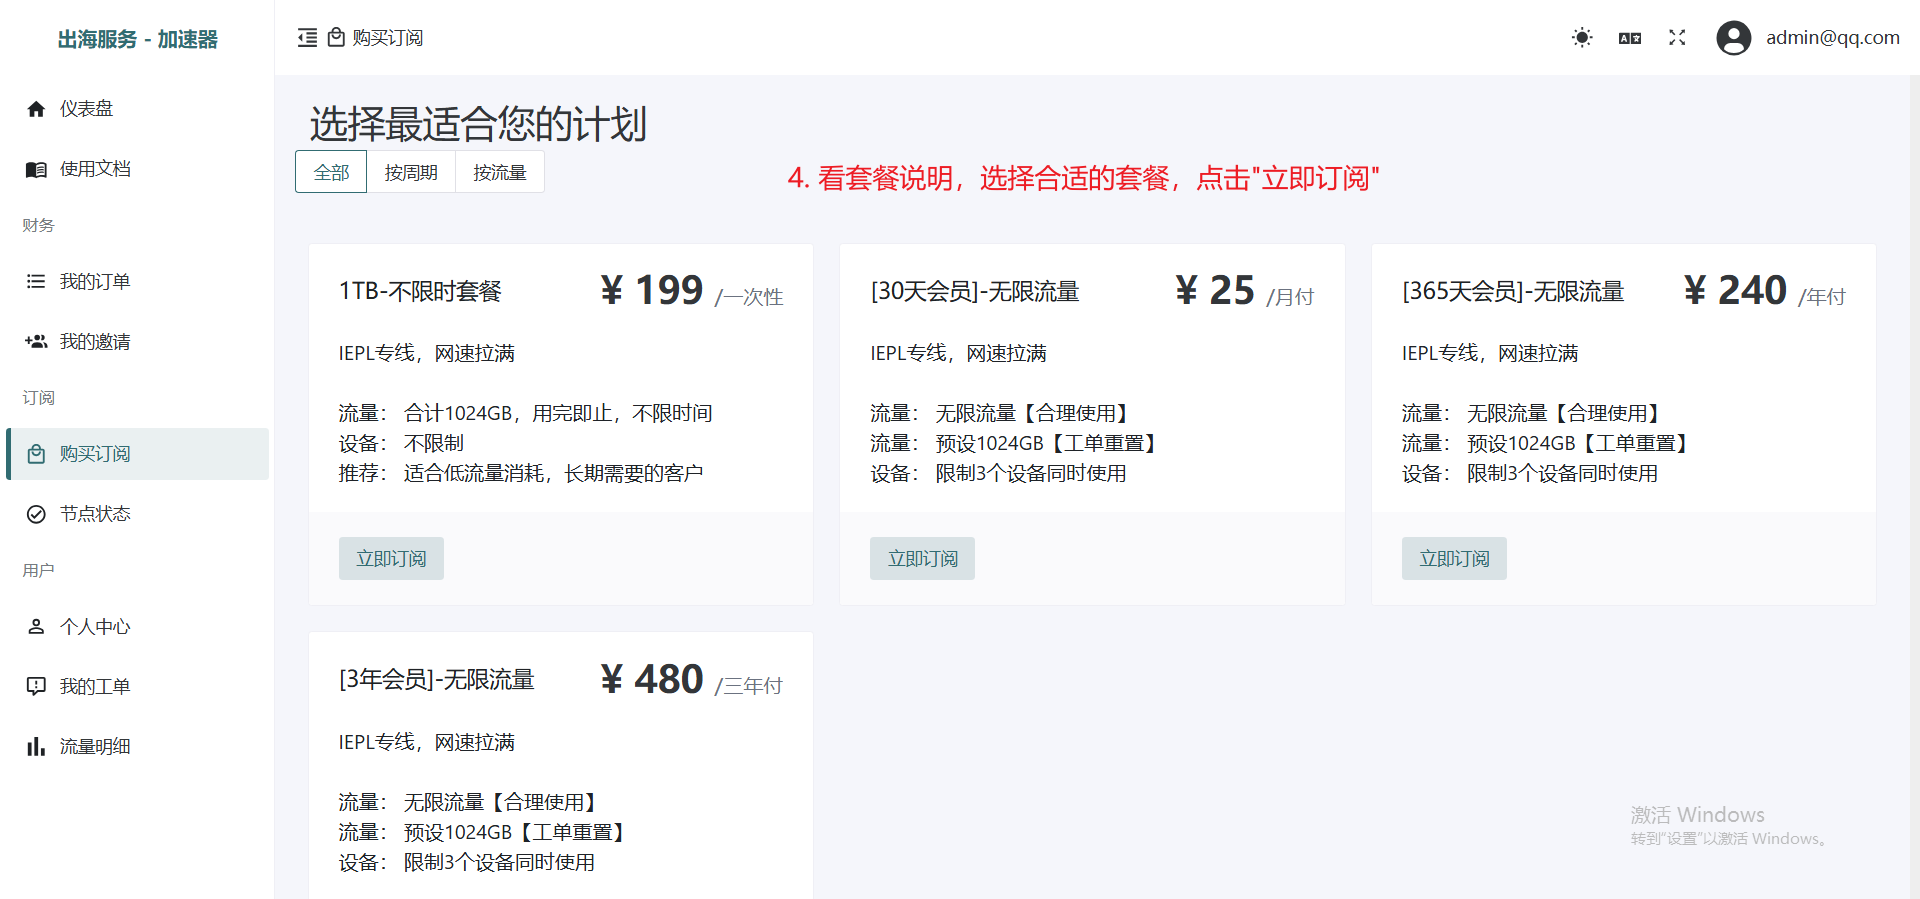Collapse the sidebar menu icon
Viewport: 1920px width, 899px height.
pos(307,38)
